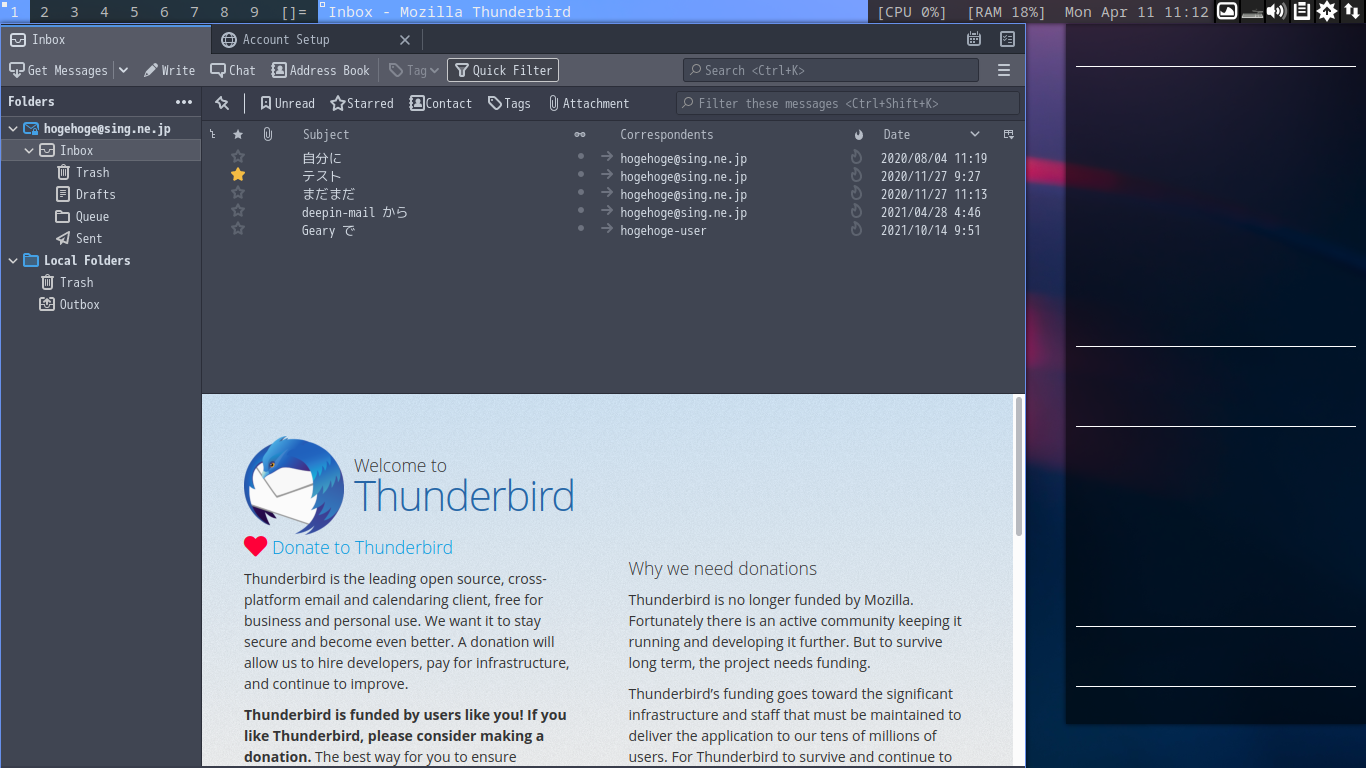Select the Local Folders account

pos(77,260)
